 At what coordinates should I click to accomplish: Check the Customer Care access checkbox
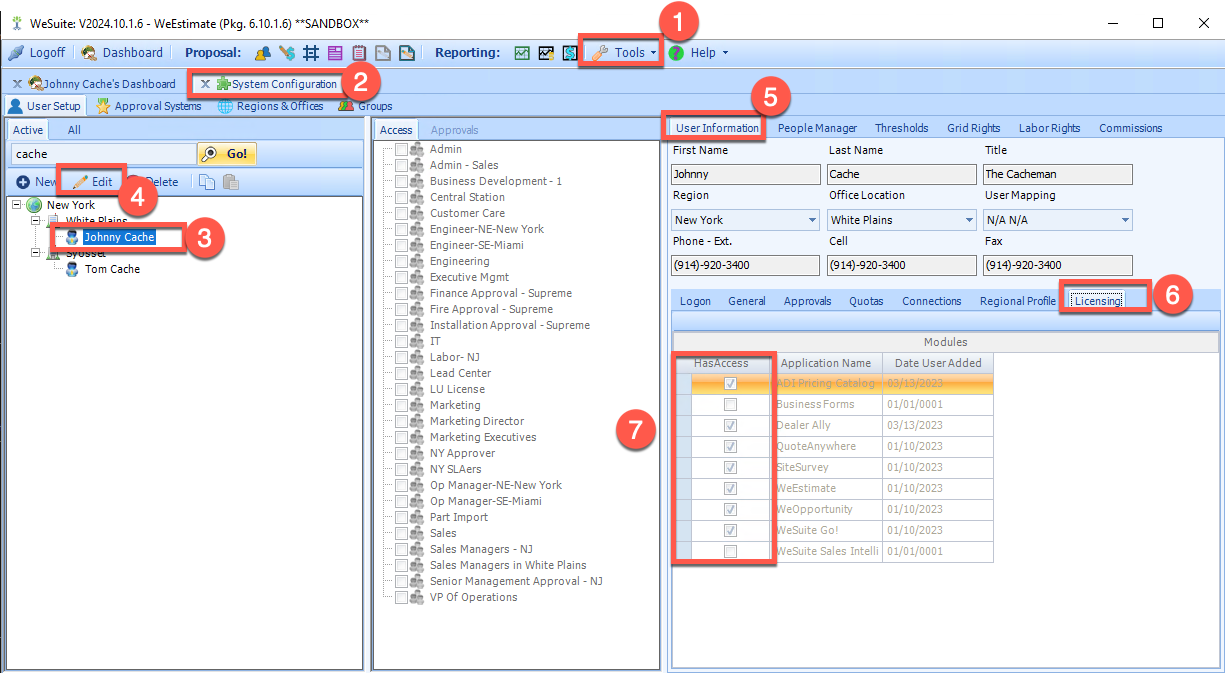pos(401,213)
